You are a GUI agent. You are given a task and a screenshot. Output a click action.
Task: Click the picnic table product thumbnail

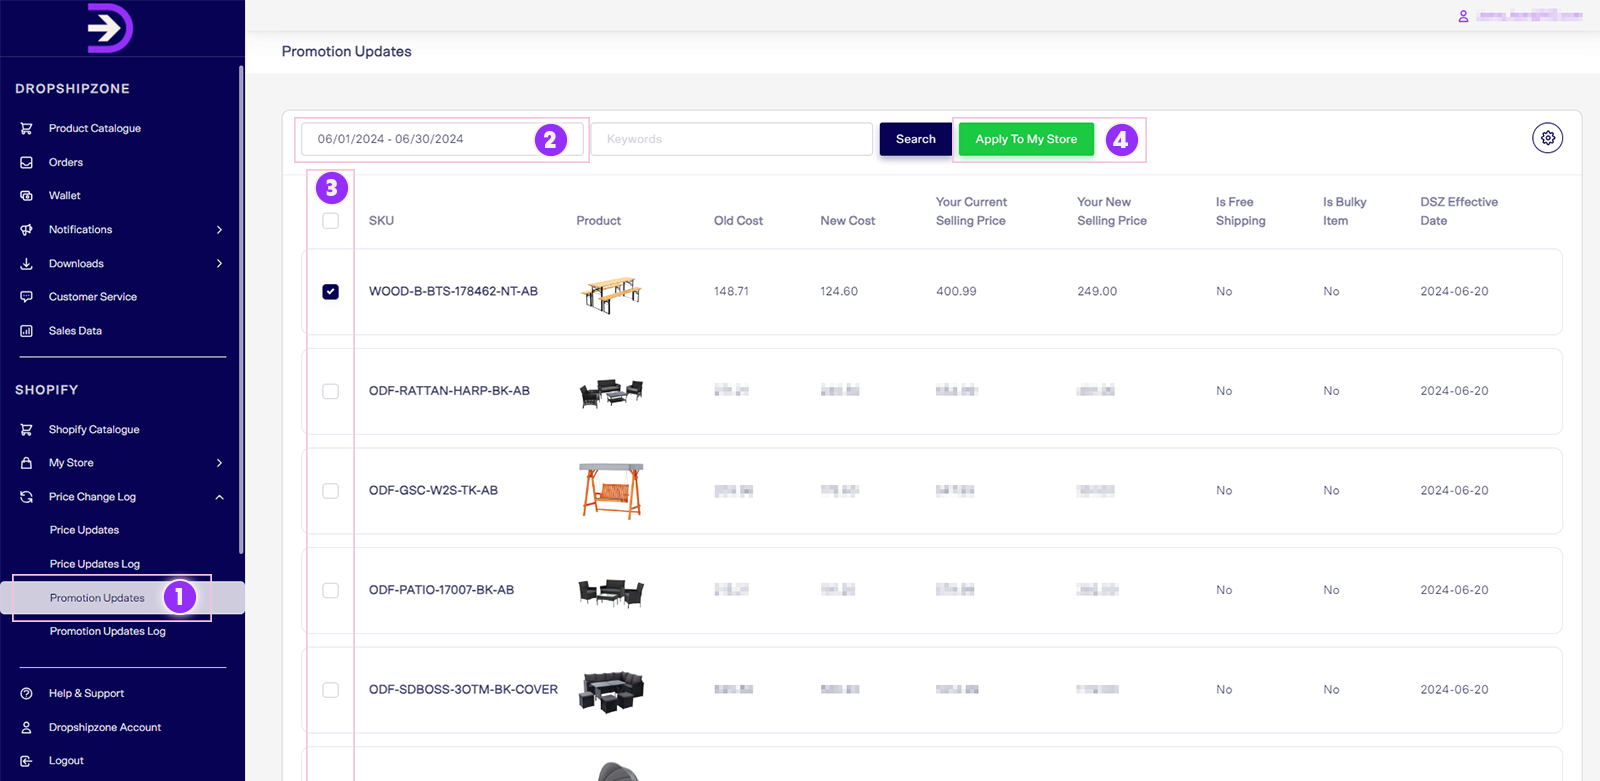pyautogui.click(x=611, y=294)
